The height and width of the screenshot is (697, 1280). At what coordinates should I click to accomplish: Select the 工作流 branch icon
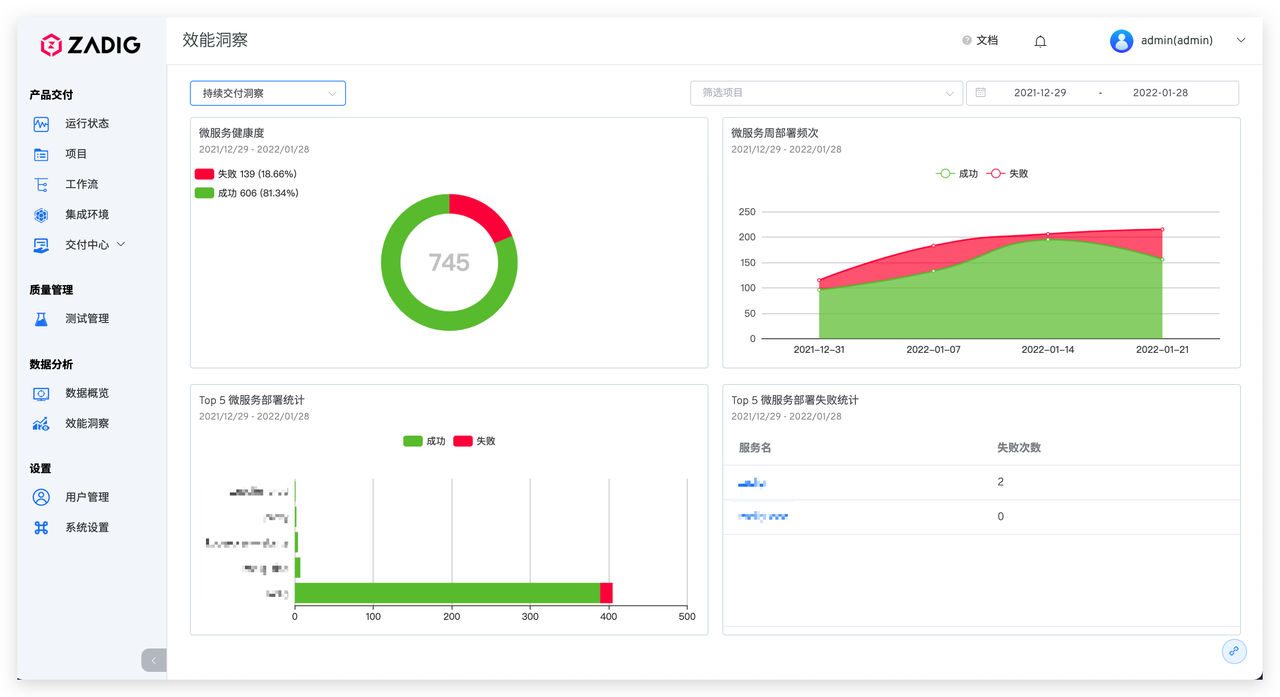(41, 184)
